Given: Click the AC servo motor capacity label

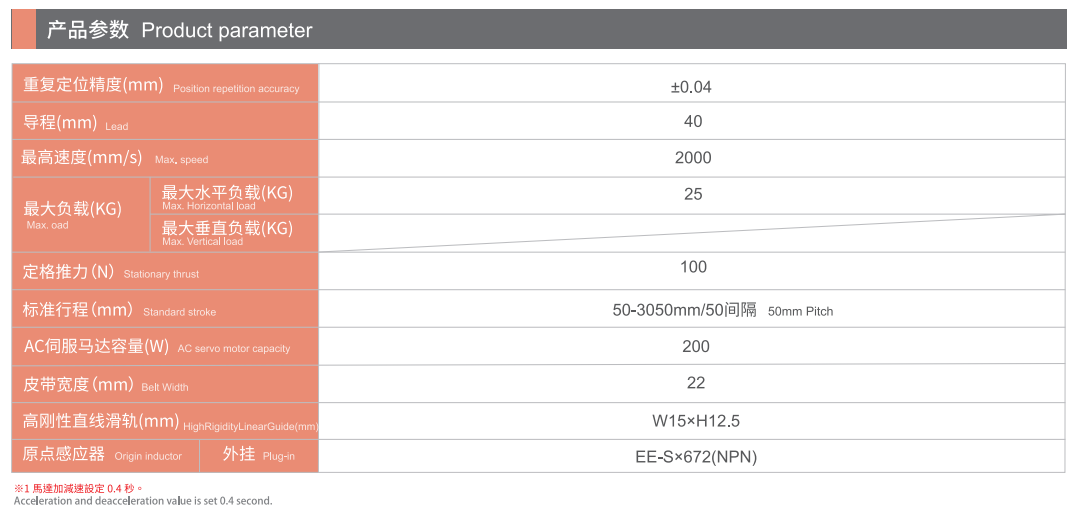Looking at the screenshot, I should click(164, 347).
